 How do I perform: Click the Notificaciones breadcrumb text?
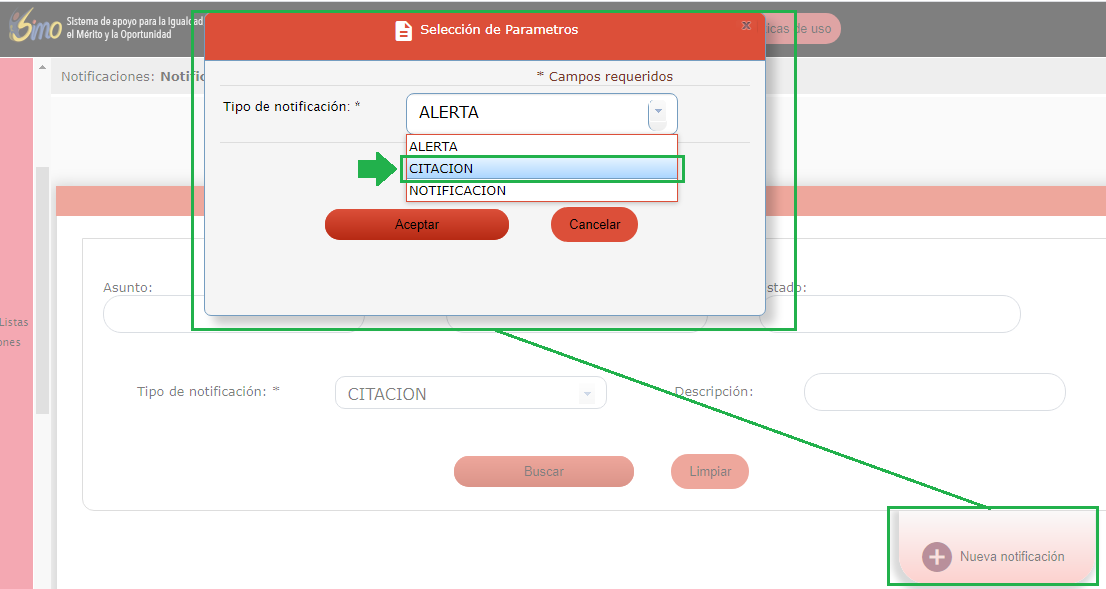(x=107, y=76)
